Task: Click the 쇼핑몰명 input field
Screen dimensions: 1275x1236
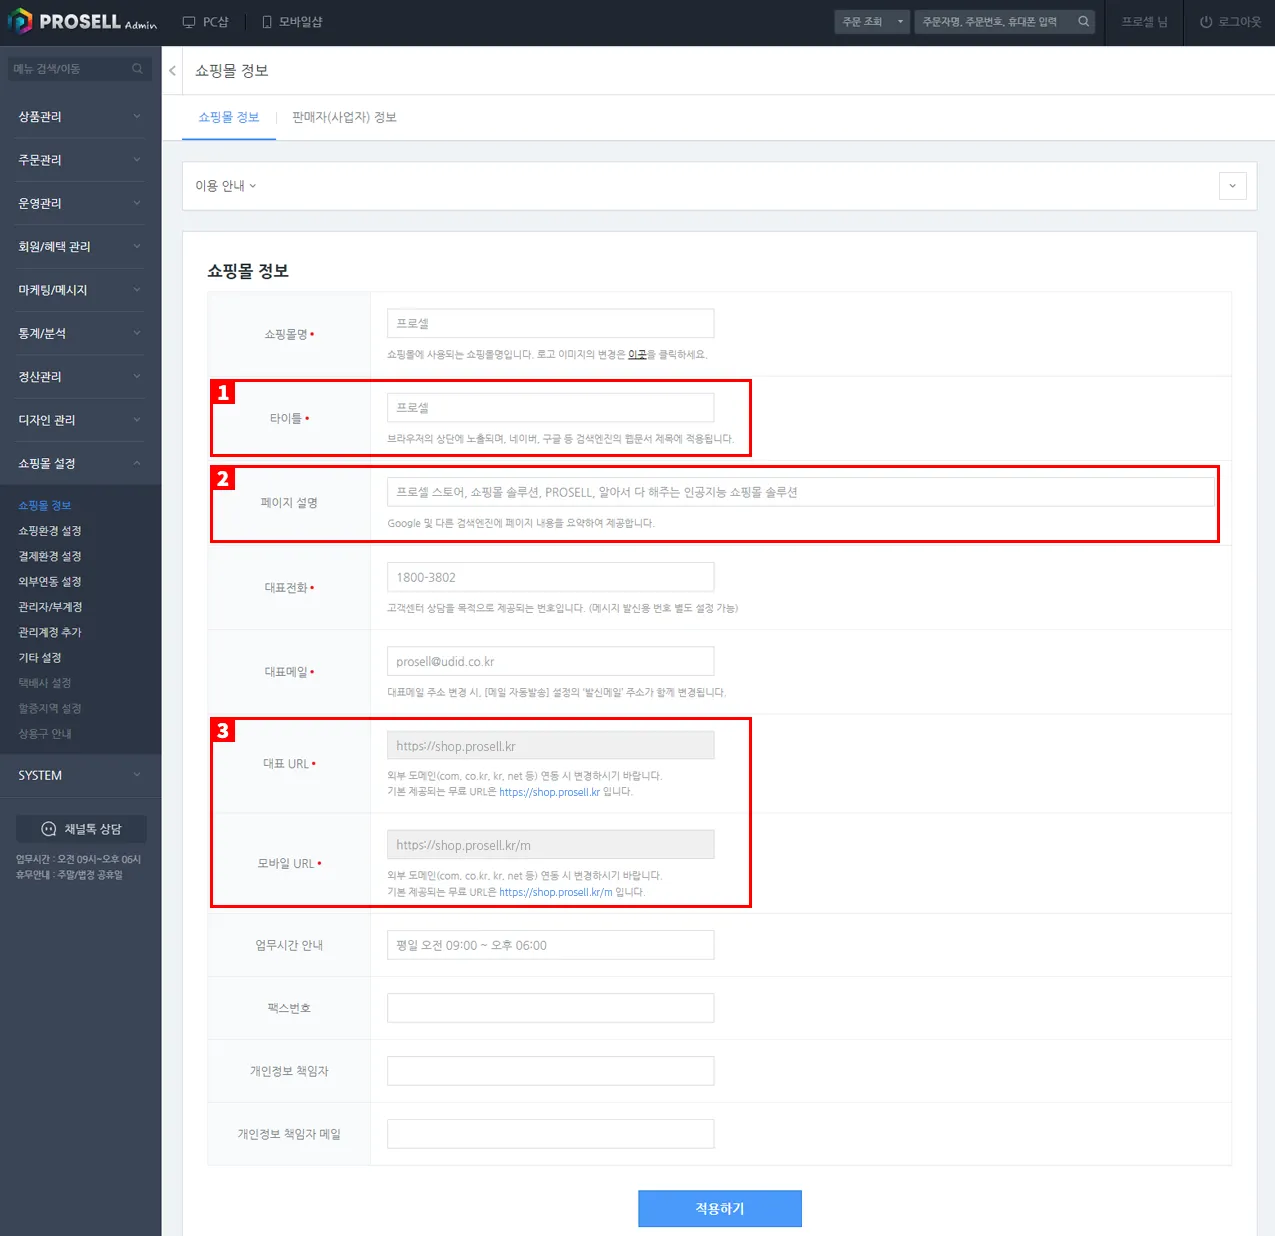Action: coord(551,324)
